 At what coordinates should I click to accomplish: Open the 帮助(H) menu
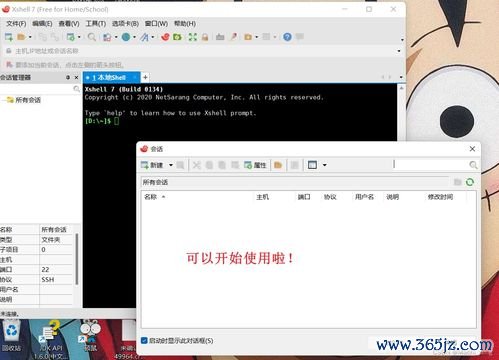[x=185, y=24]
